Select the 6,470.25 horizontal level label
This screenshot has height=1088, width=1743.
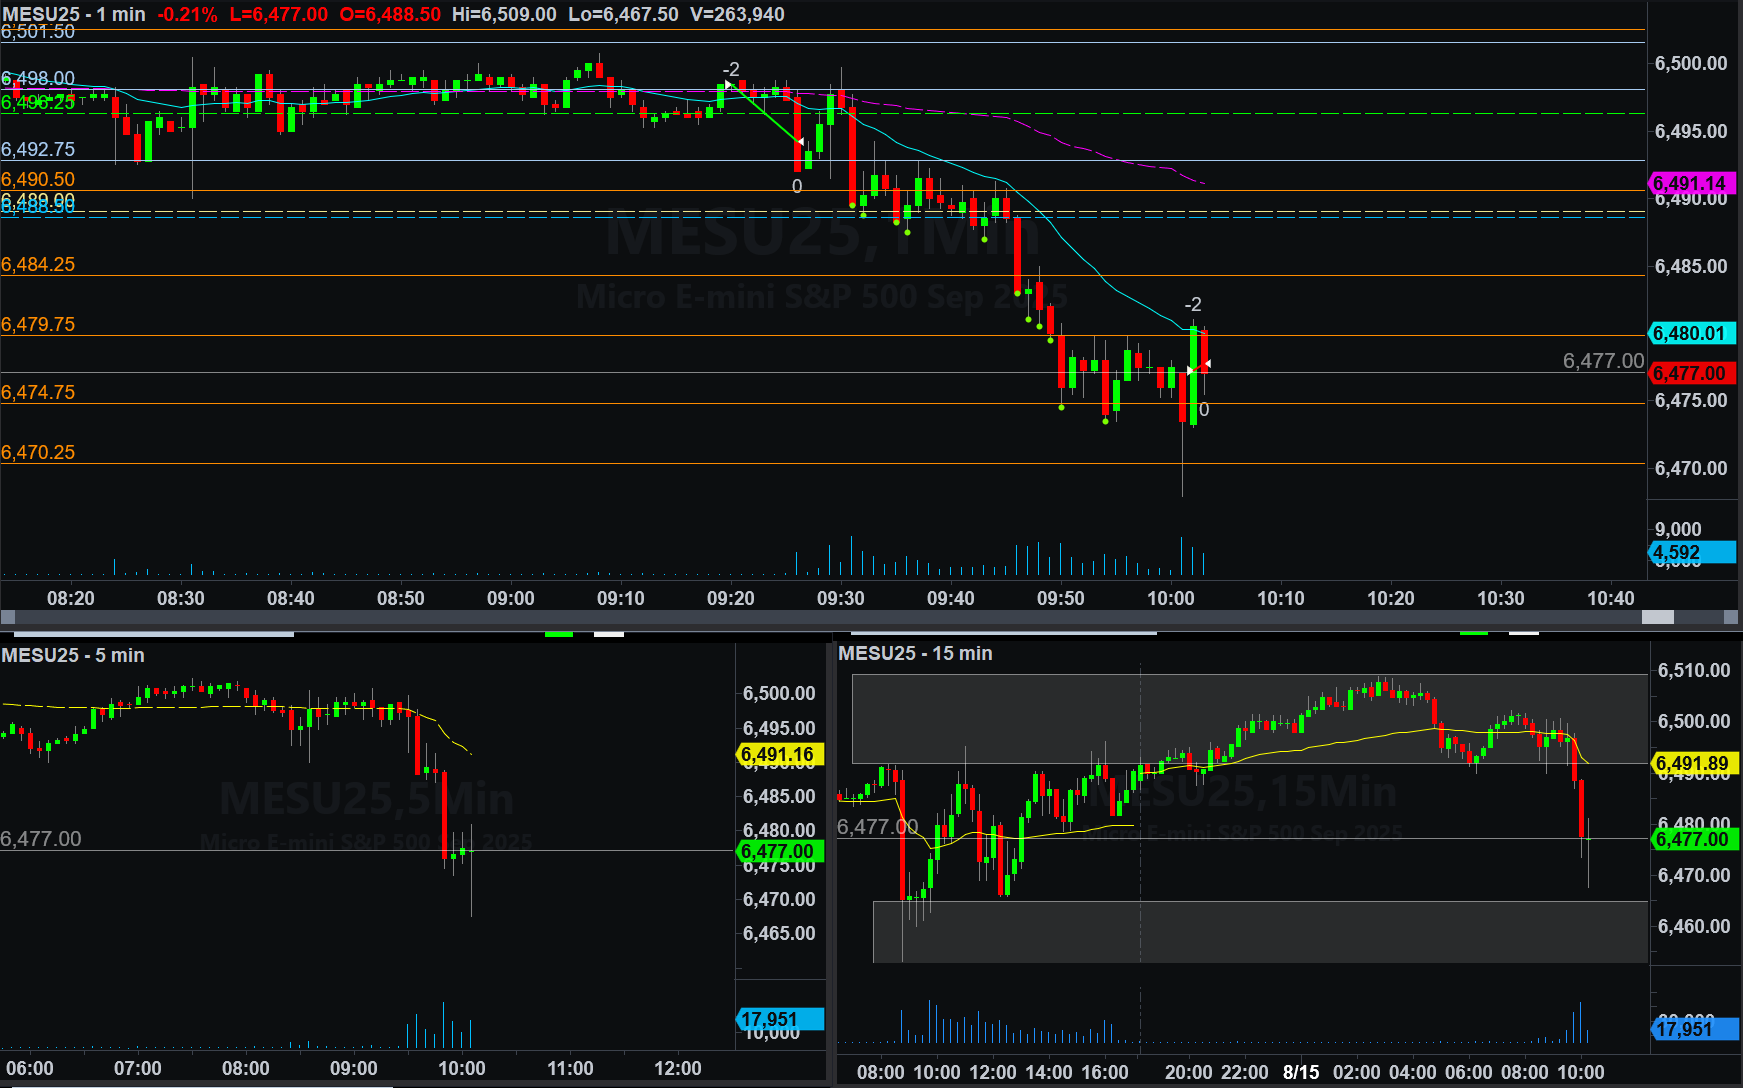[x=38, y=452]
